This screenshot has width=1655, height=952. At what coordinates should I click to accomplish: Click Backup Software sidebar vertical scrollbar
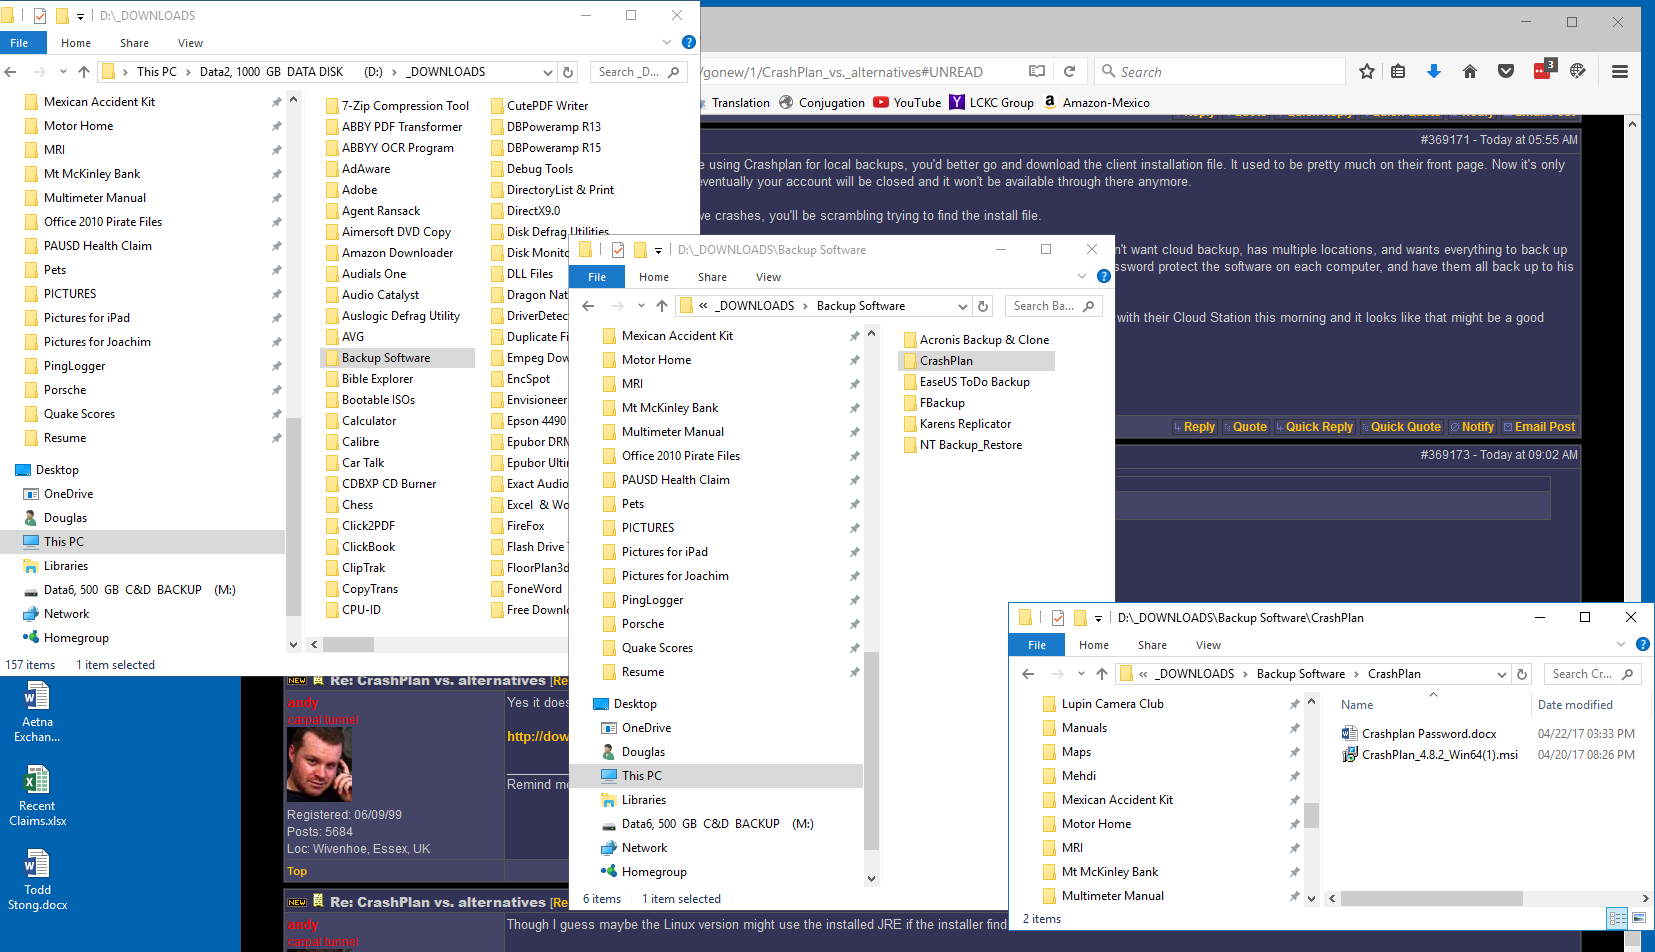871,750
